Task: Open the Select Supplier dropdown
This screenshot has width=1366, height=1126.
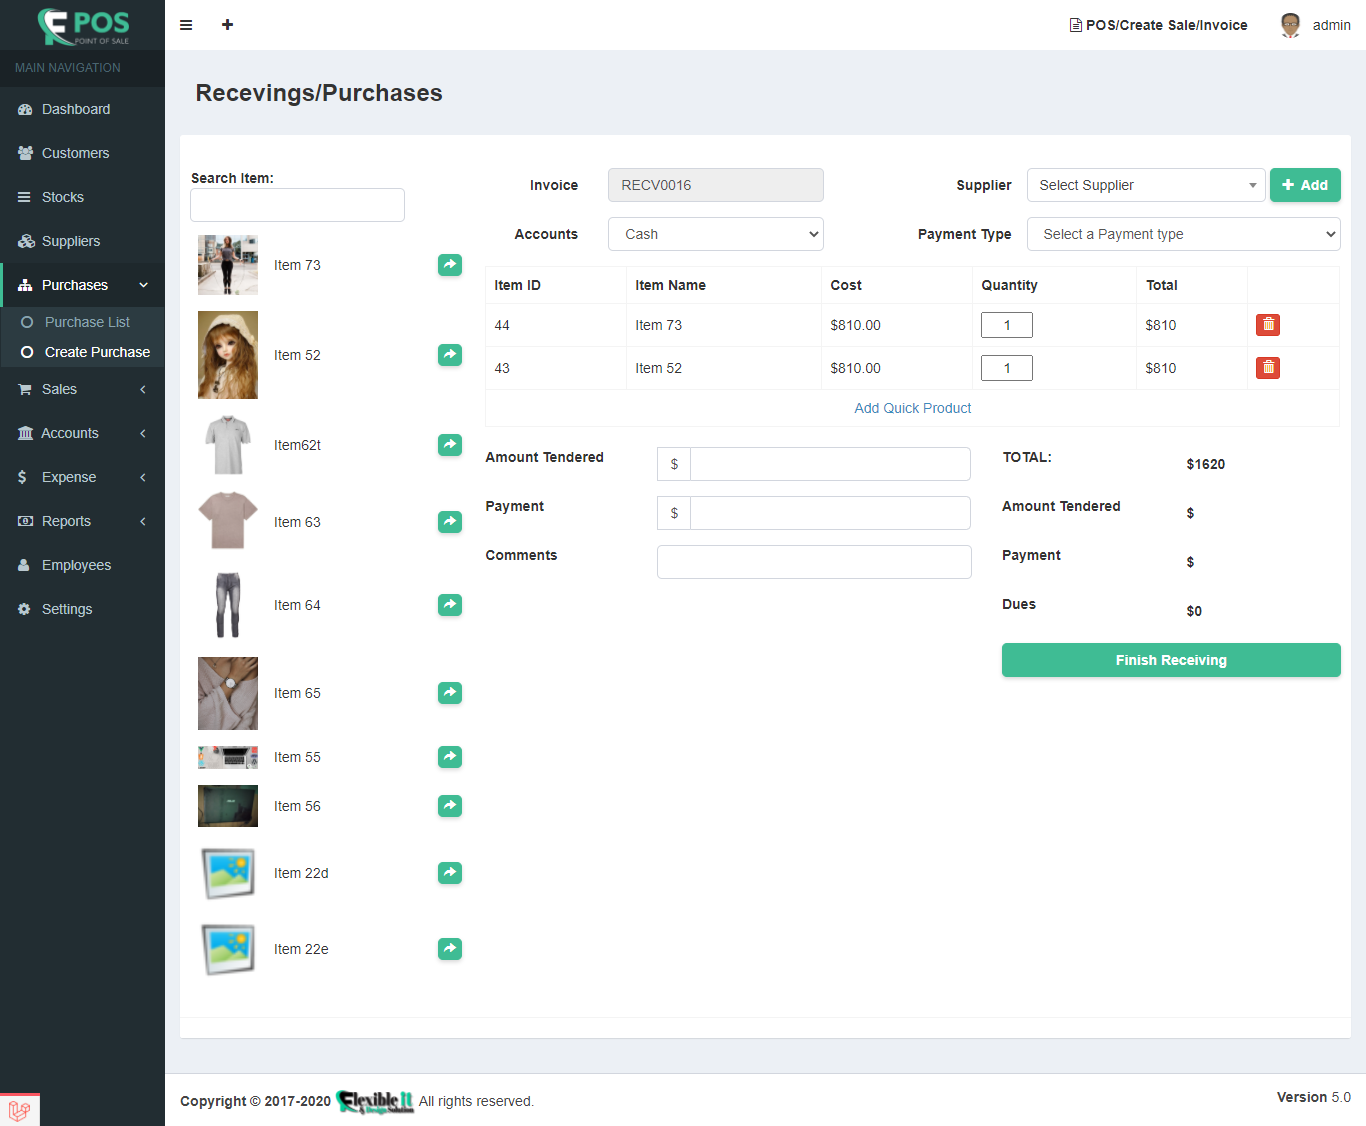Action: pos(1146,185)
